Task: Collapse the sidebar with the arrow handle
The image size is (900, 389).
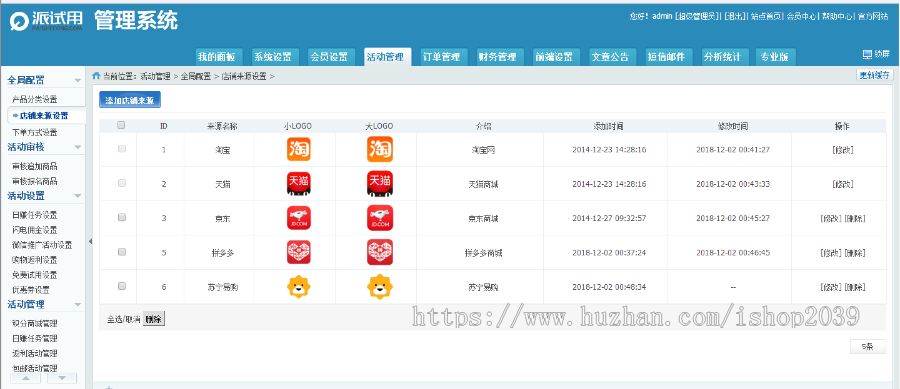Action: pyautogui.click(x=90, y=242)
